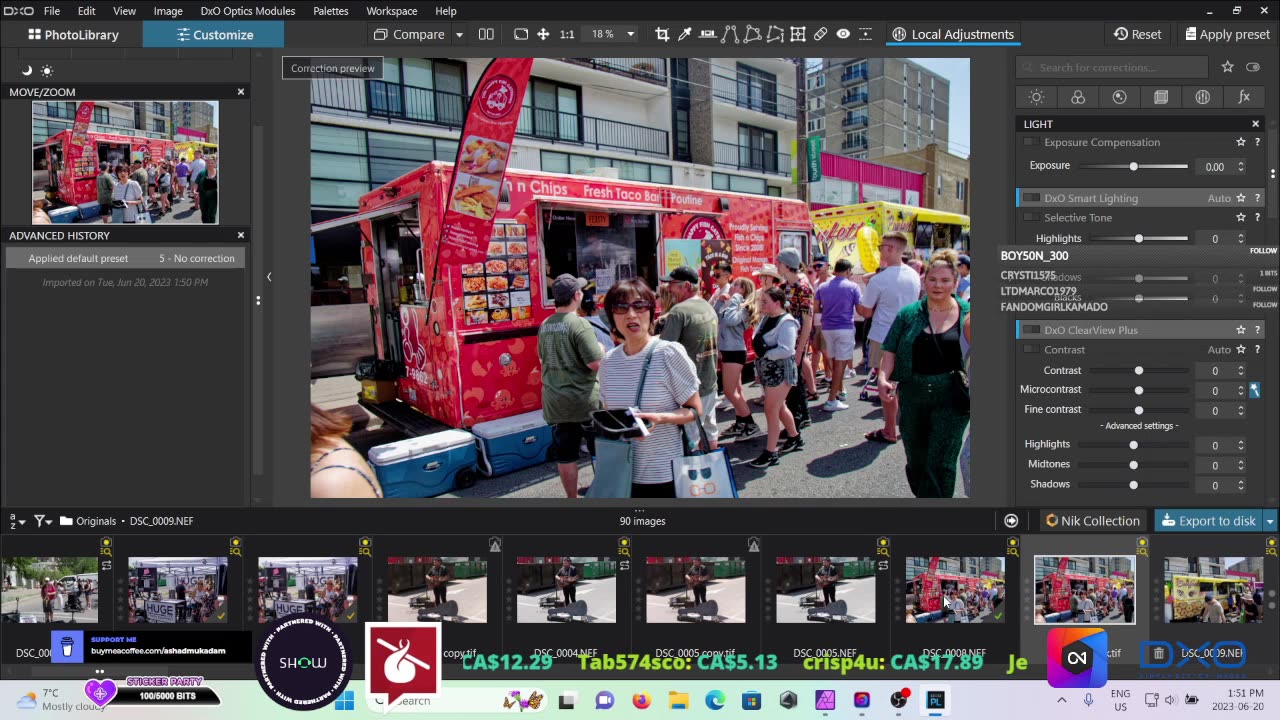Image resolution: width=1280 pixels, height=720 pixels.
Task: Adjust the Exposure slider
Action: [1133, 166]
